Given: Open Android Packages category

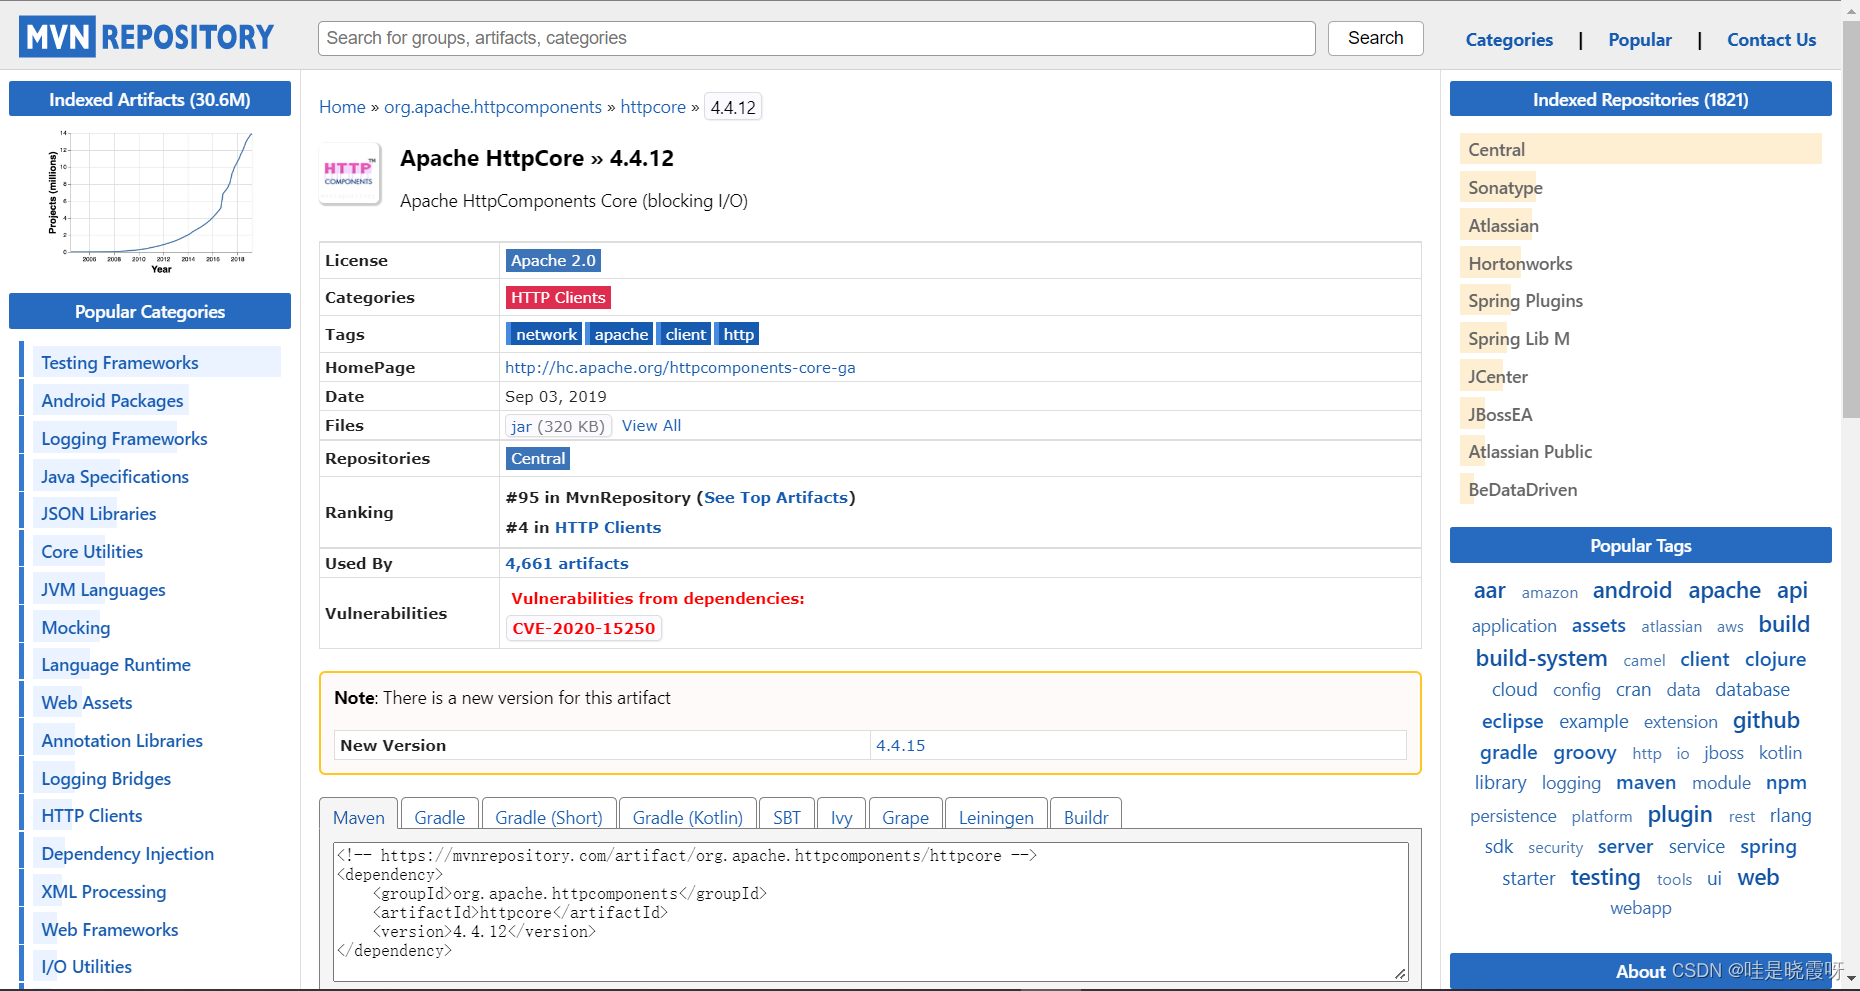Looking at the screenshot, I should point(112,400).
